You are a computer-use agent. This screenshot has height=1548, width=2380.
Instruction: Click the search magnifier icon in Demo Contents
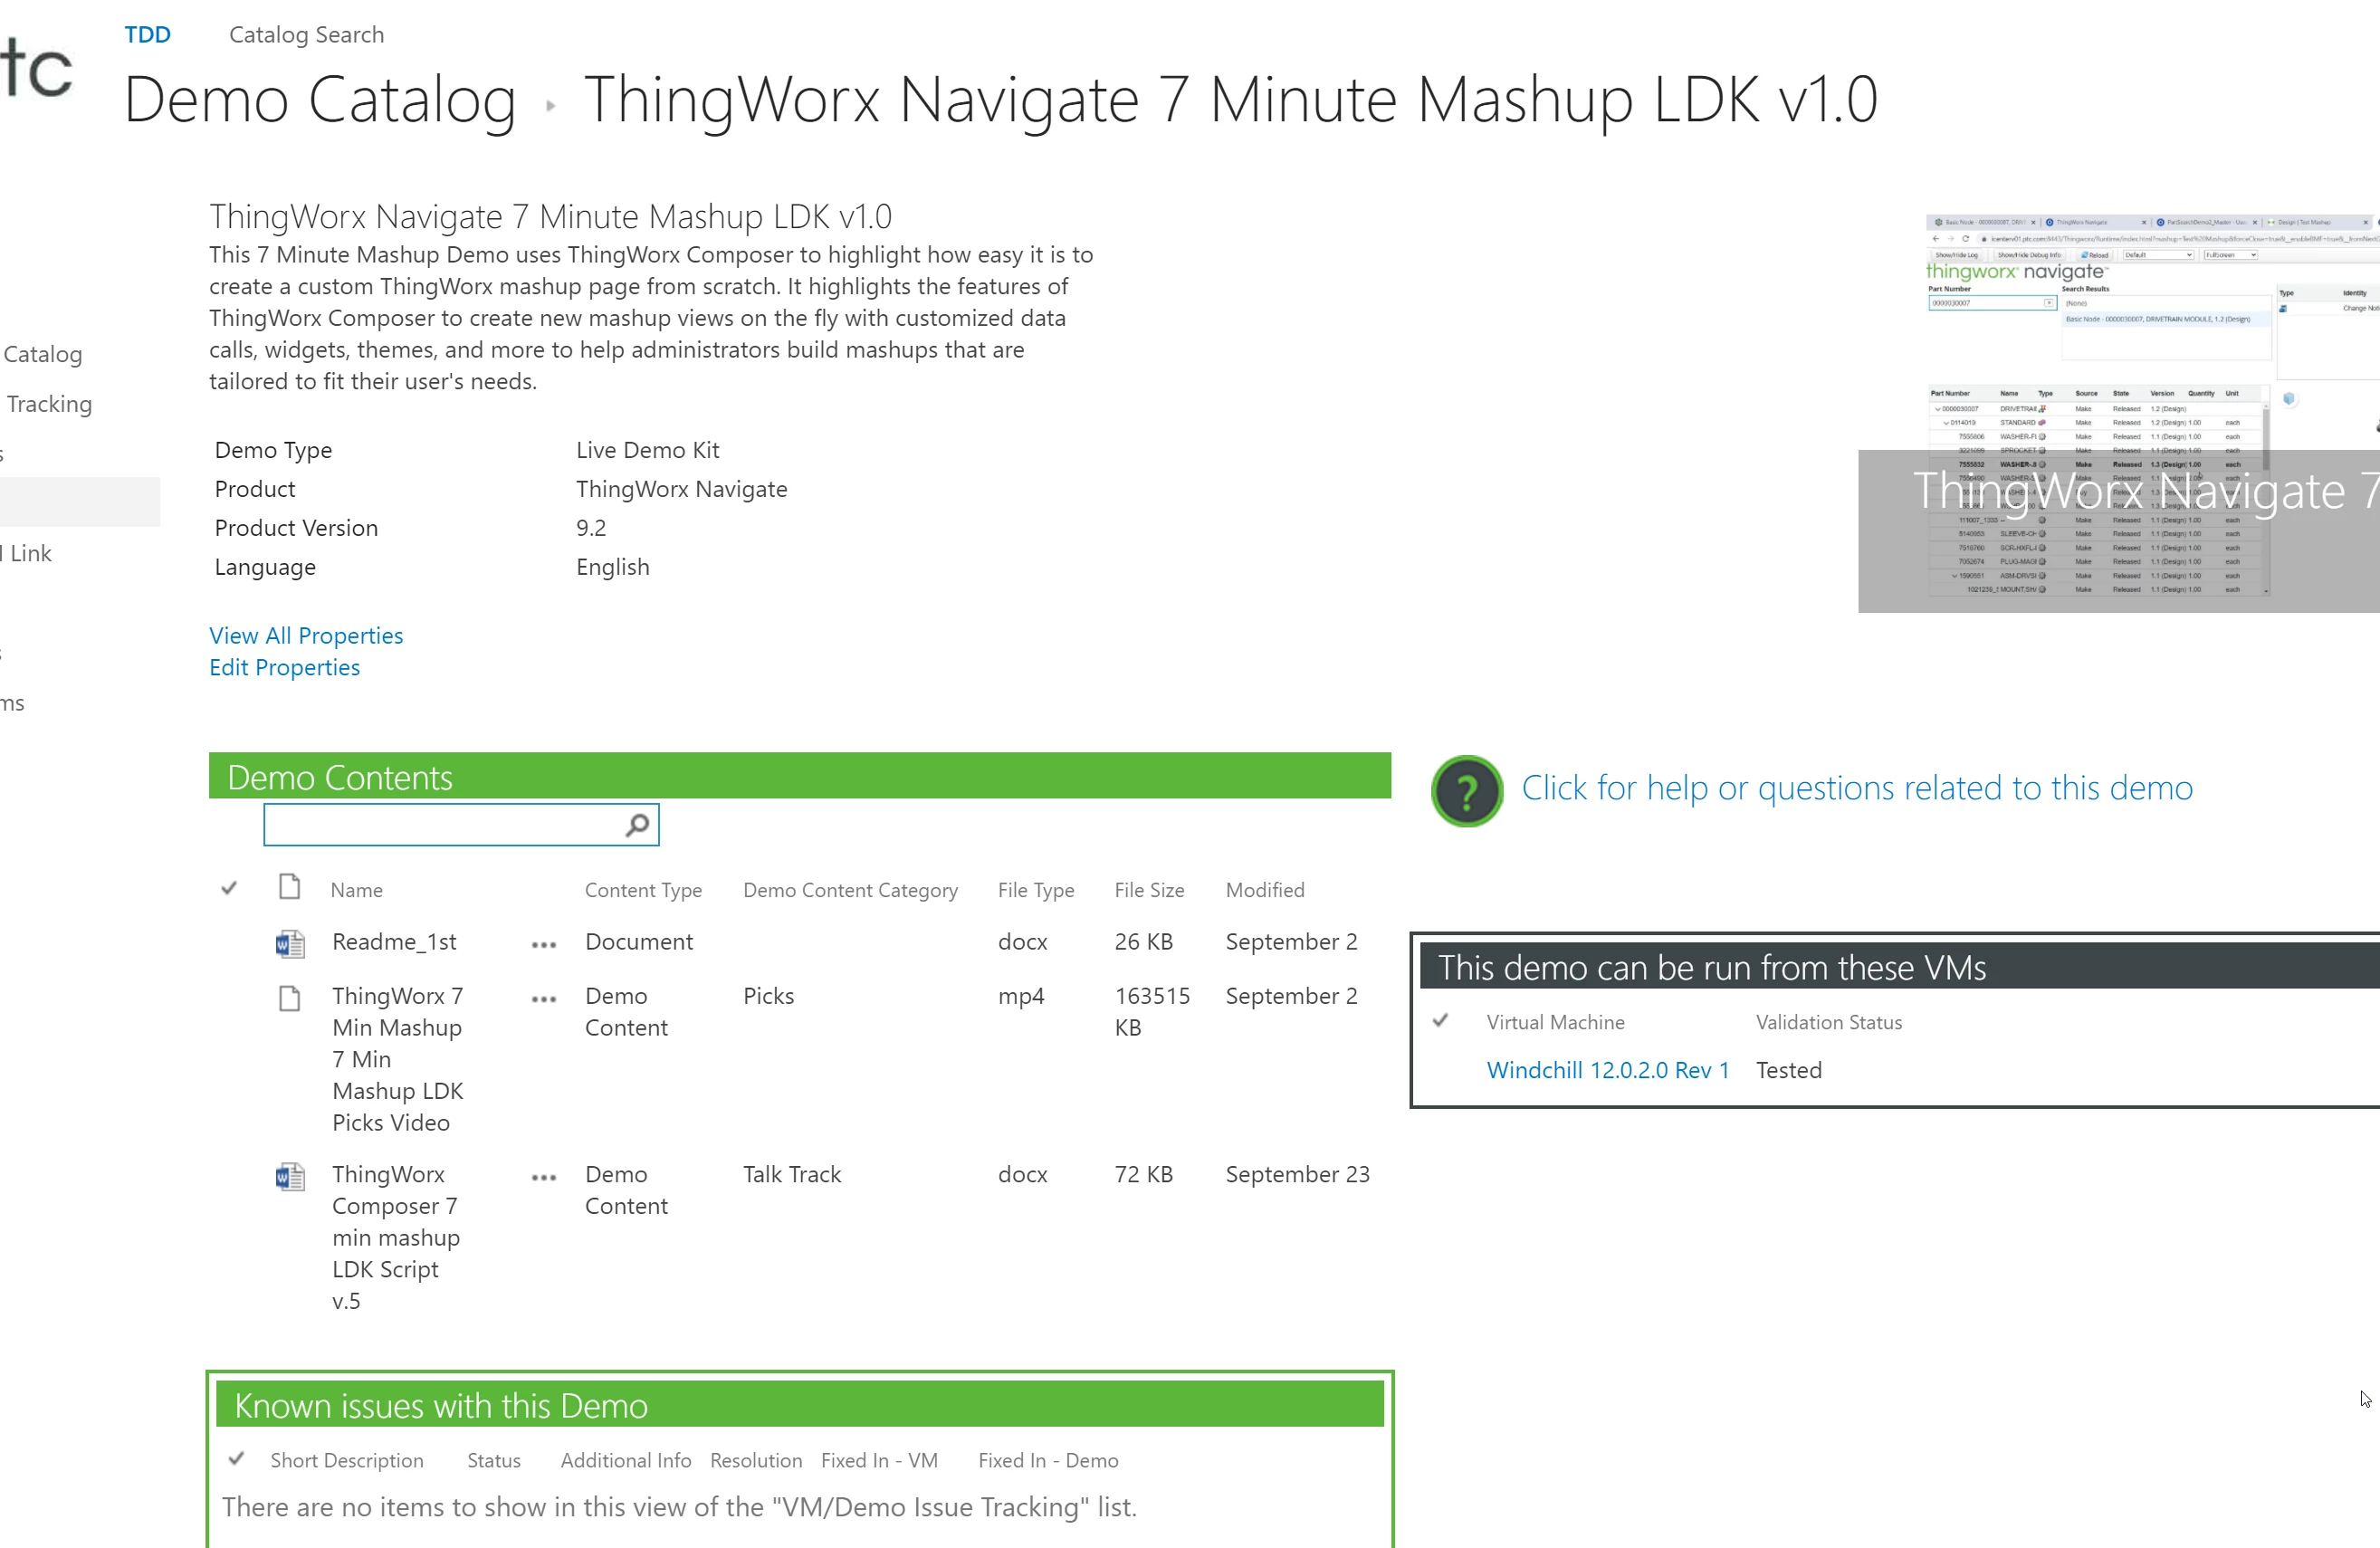click(637, 825)
